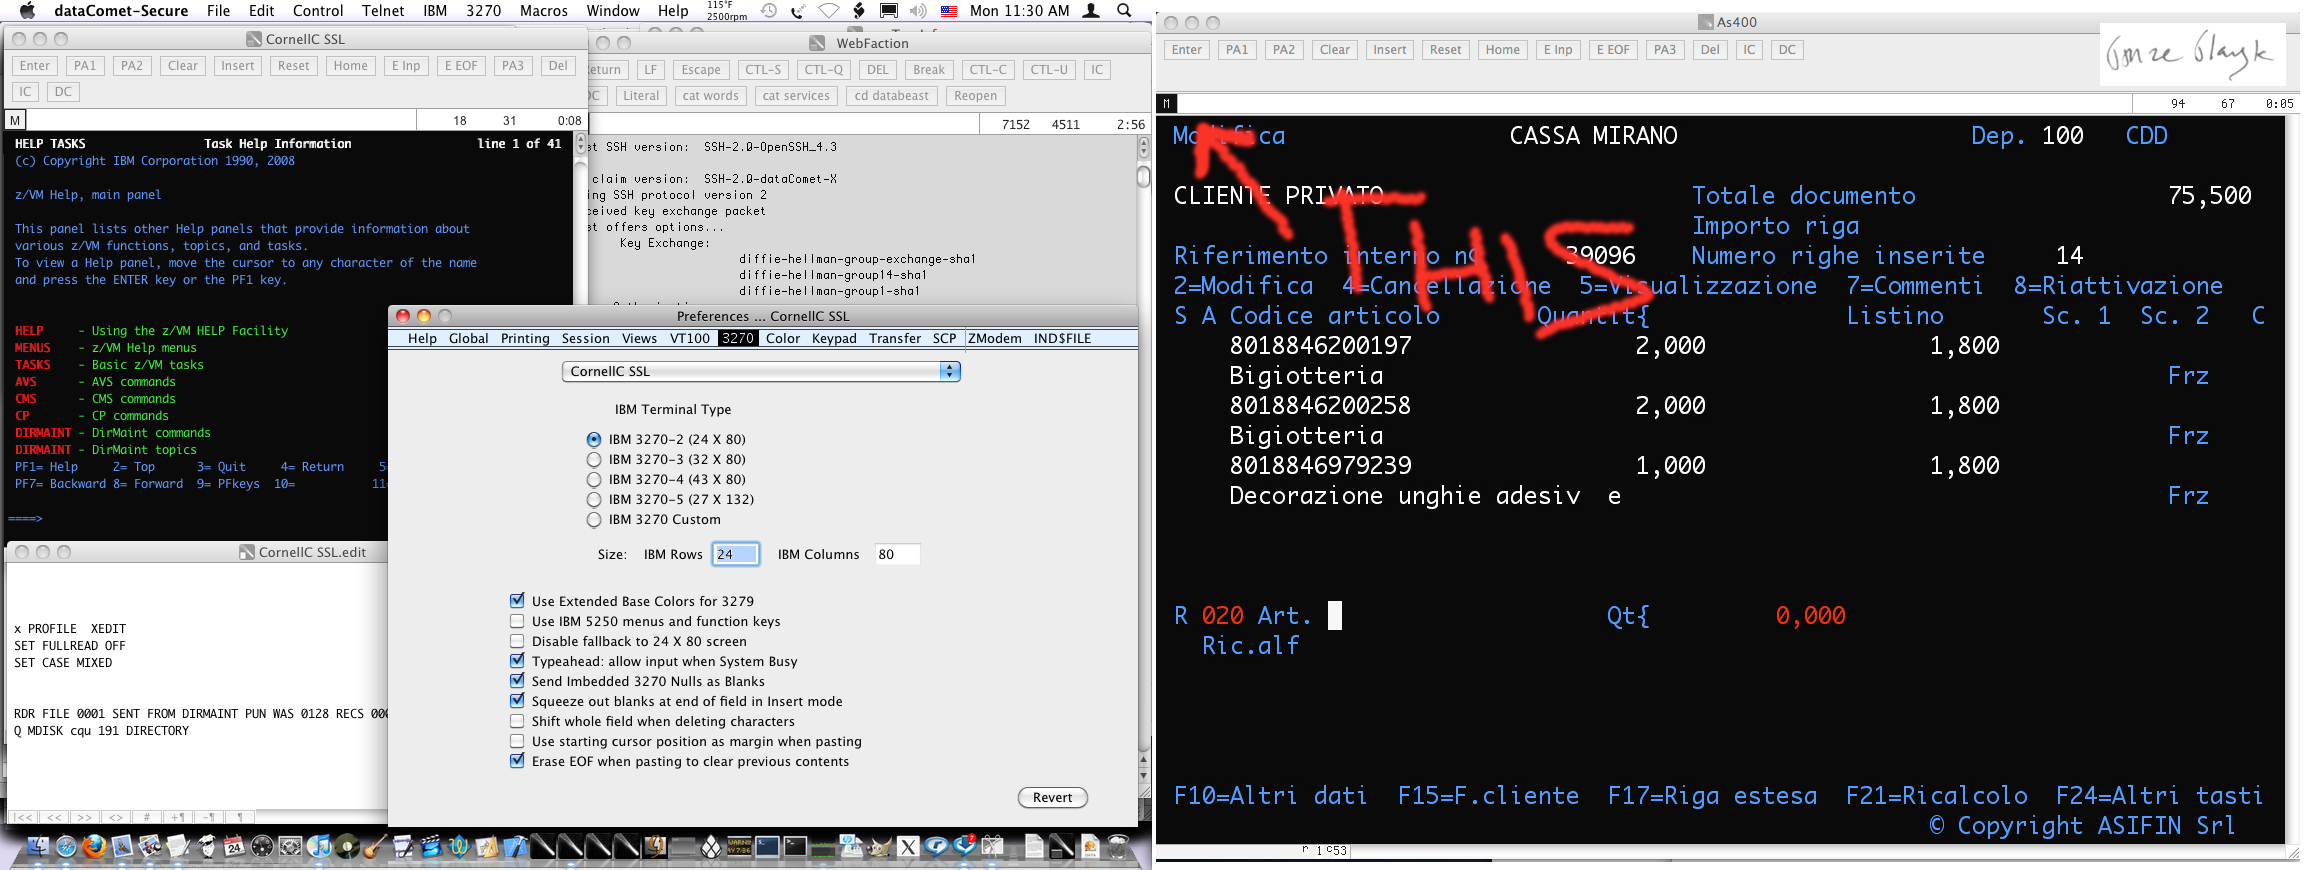Click the +¶ button in the edit window

coord(178,817)
